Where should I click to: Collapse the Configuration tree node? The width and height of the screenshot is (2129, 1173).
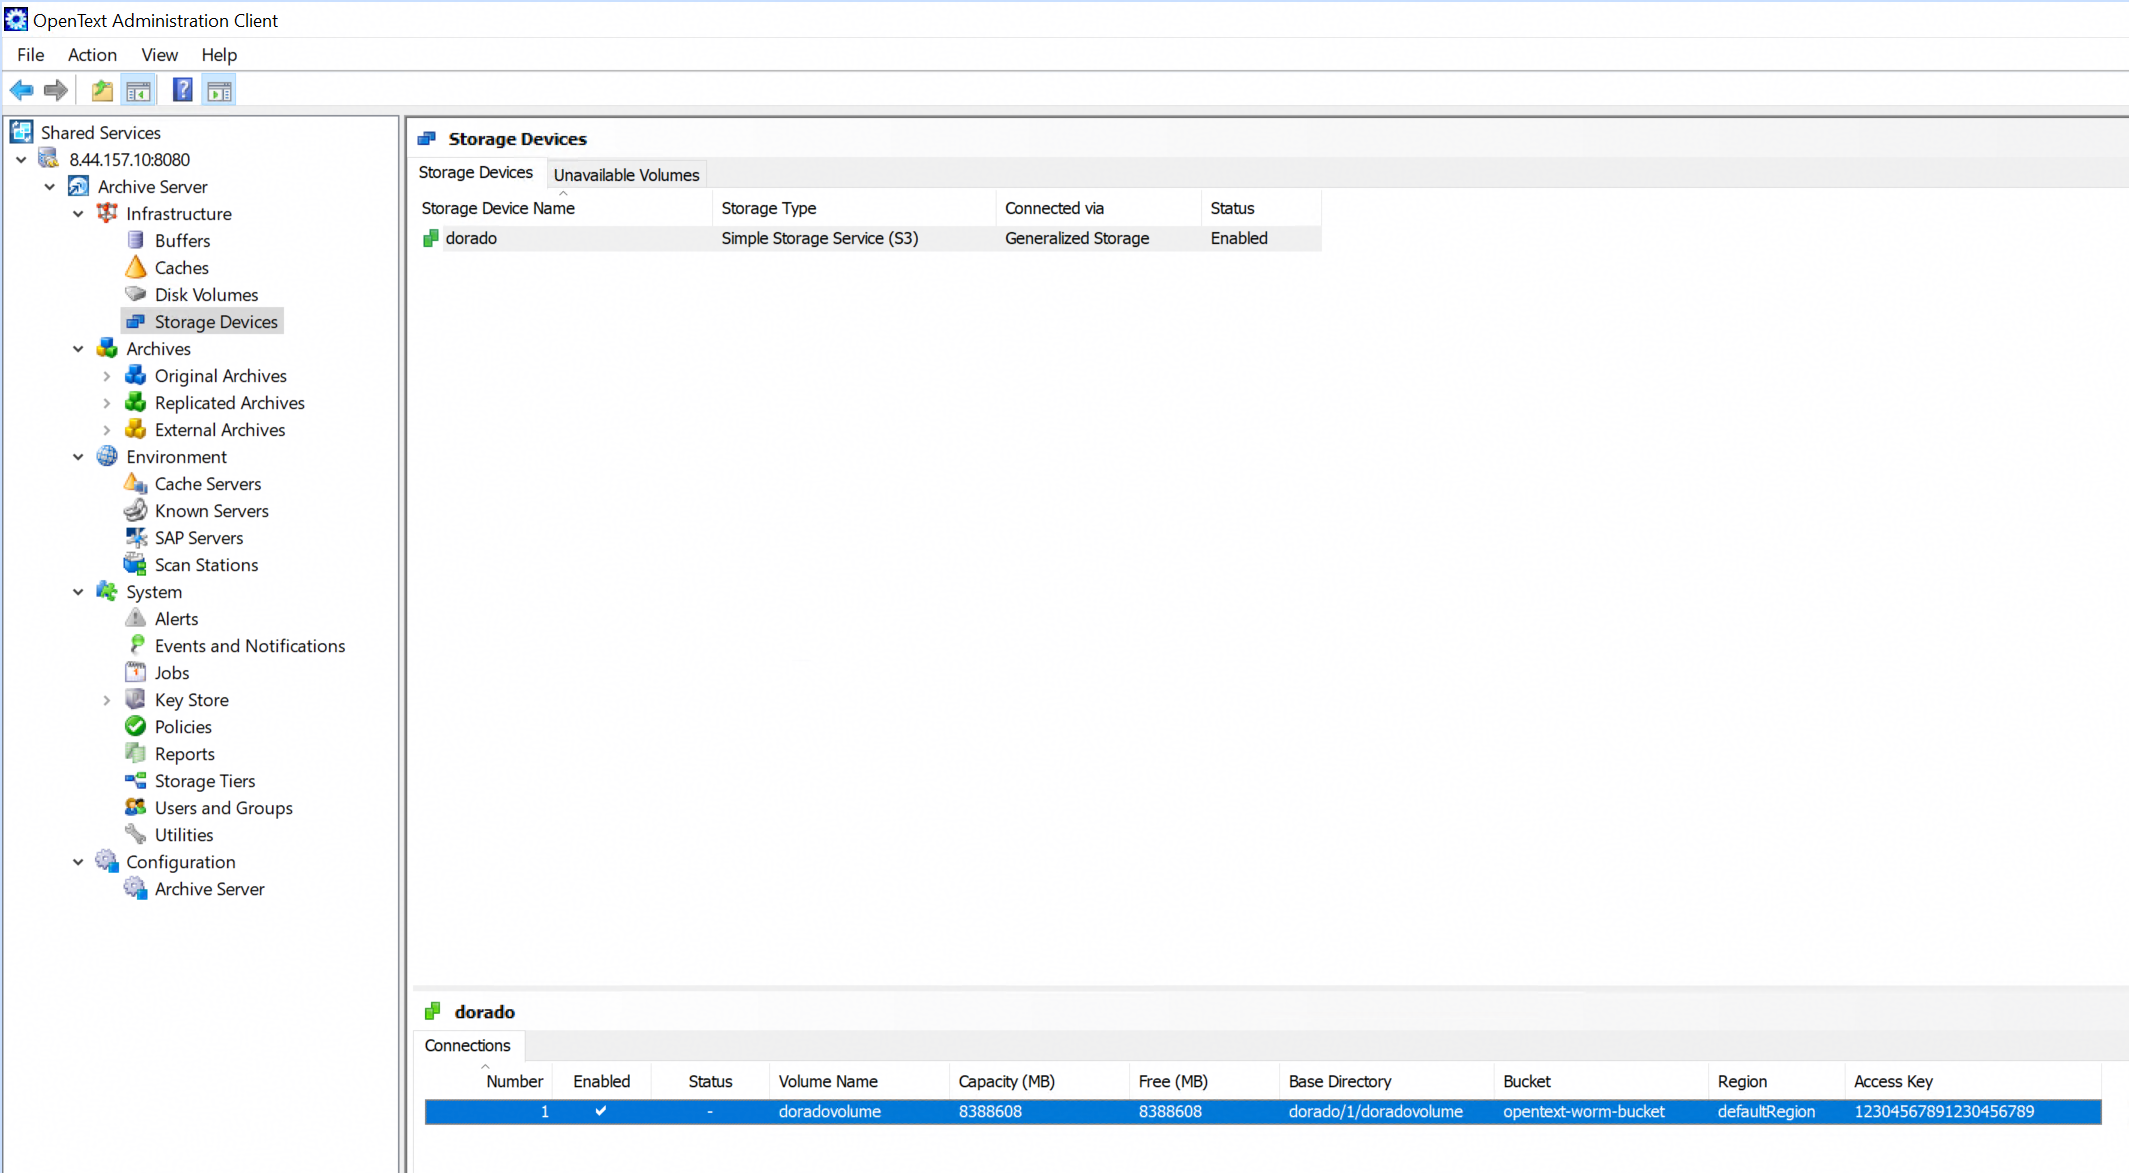coord(78,861)
